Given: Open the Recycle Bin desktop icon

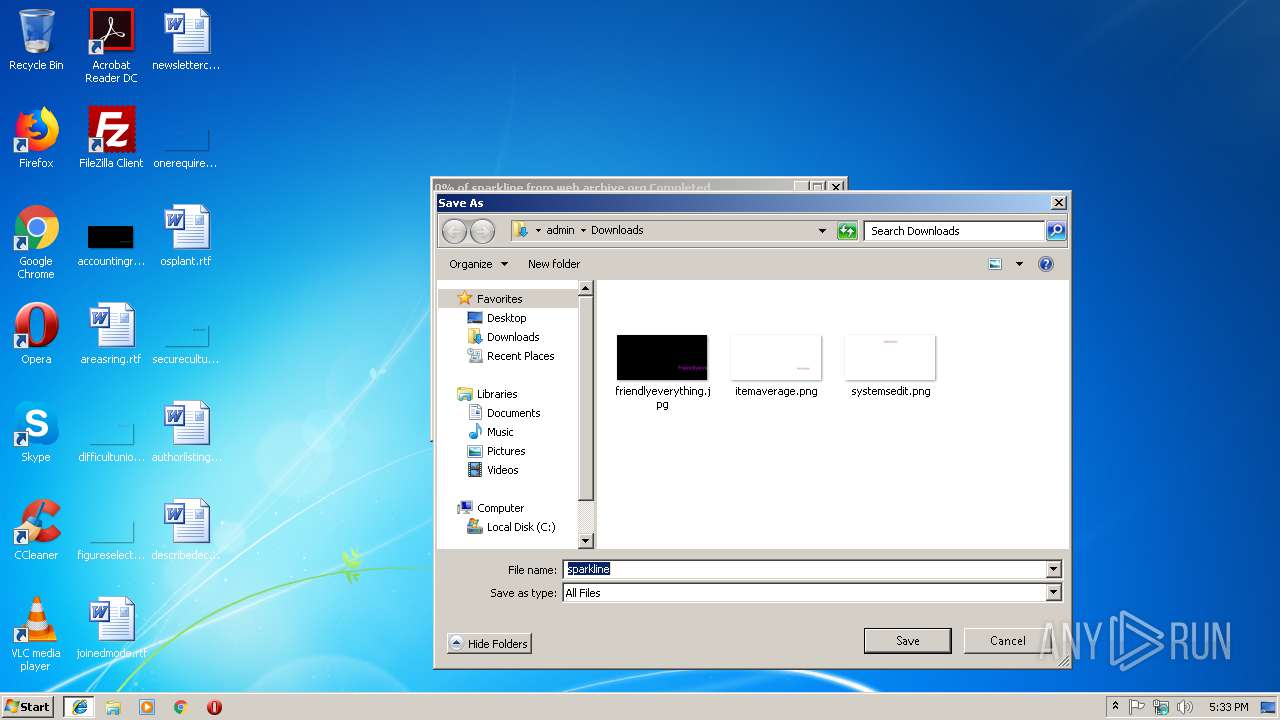Looking at the screenshot, I should tap(36, 41).
